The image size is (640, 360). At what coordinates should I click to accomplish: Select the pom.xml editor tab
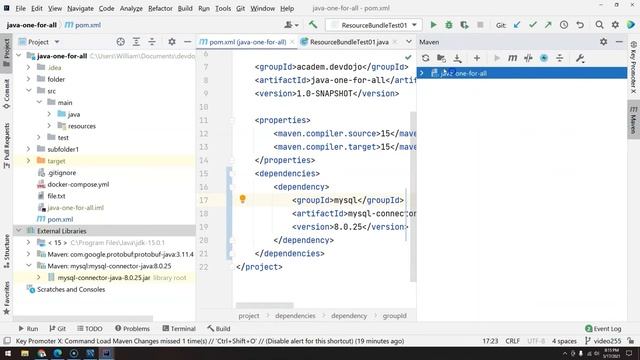[x=247, y=42]
